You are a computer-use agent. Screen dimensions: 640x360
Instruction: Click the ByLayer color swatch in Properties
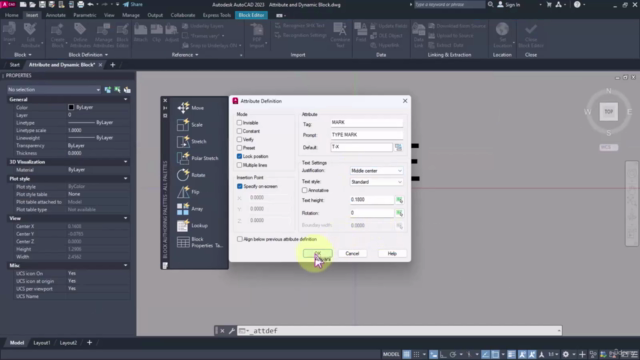pos(71,107)
